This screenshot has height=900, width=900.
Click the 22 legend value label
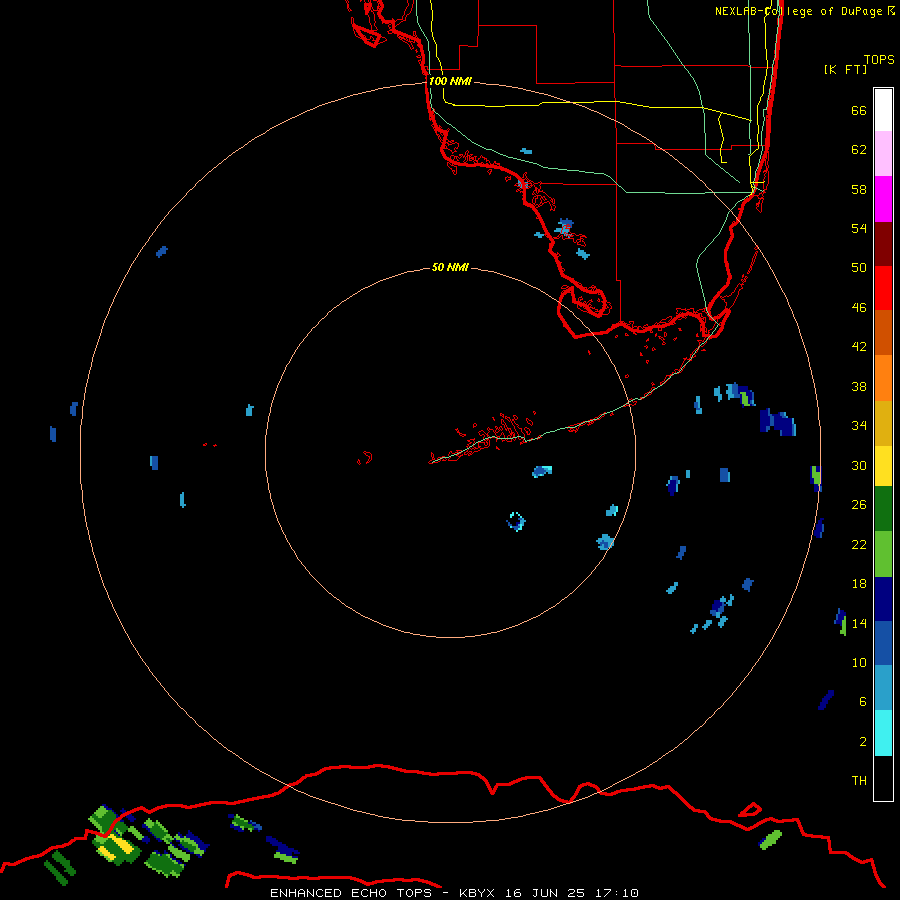click(x=859, y=544)
